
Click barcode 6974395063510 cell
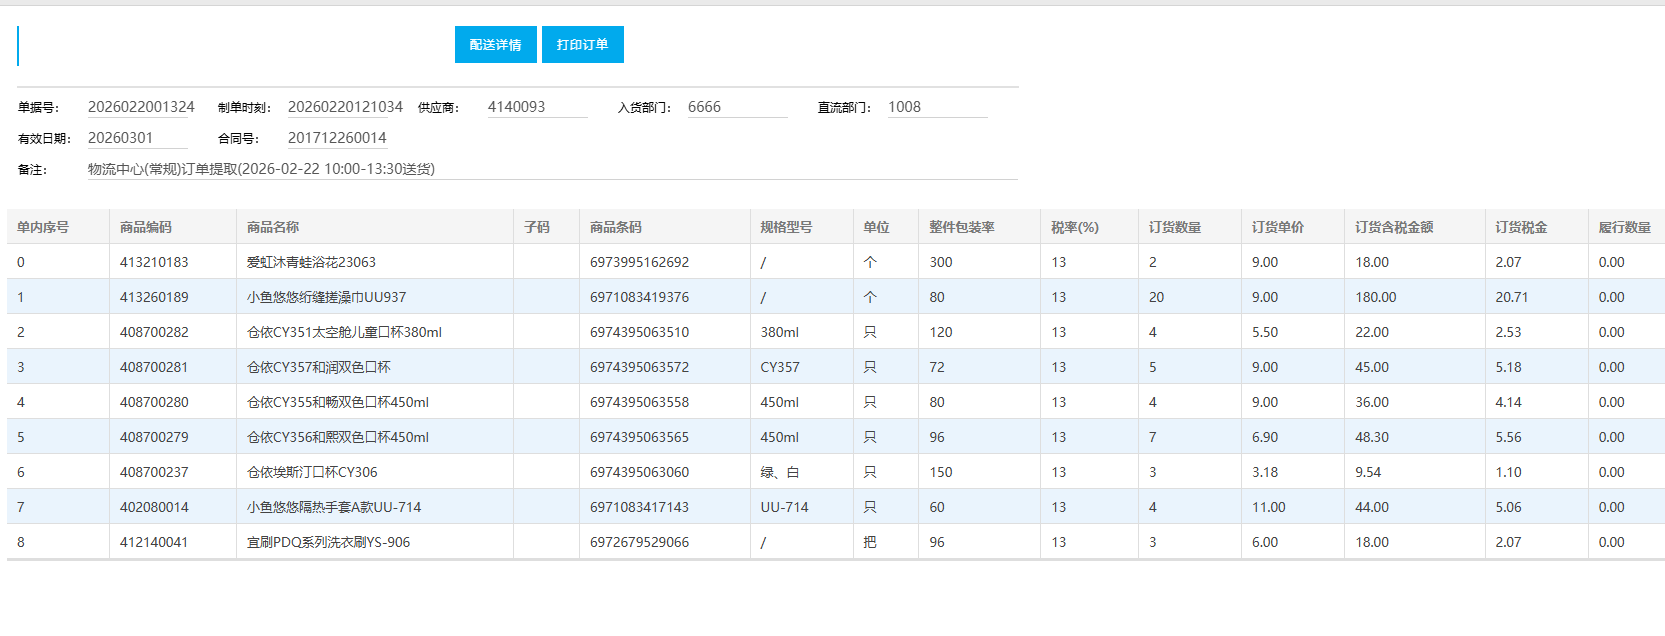(639, 332)
